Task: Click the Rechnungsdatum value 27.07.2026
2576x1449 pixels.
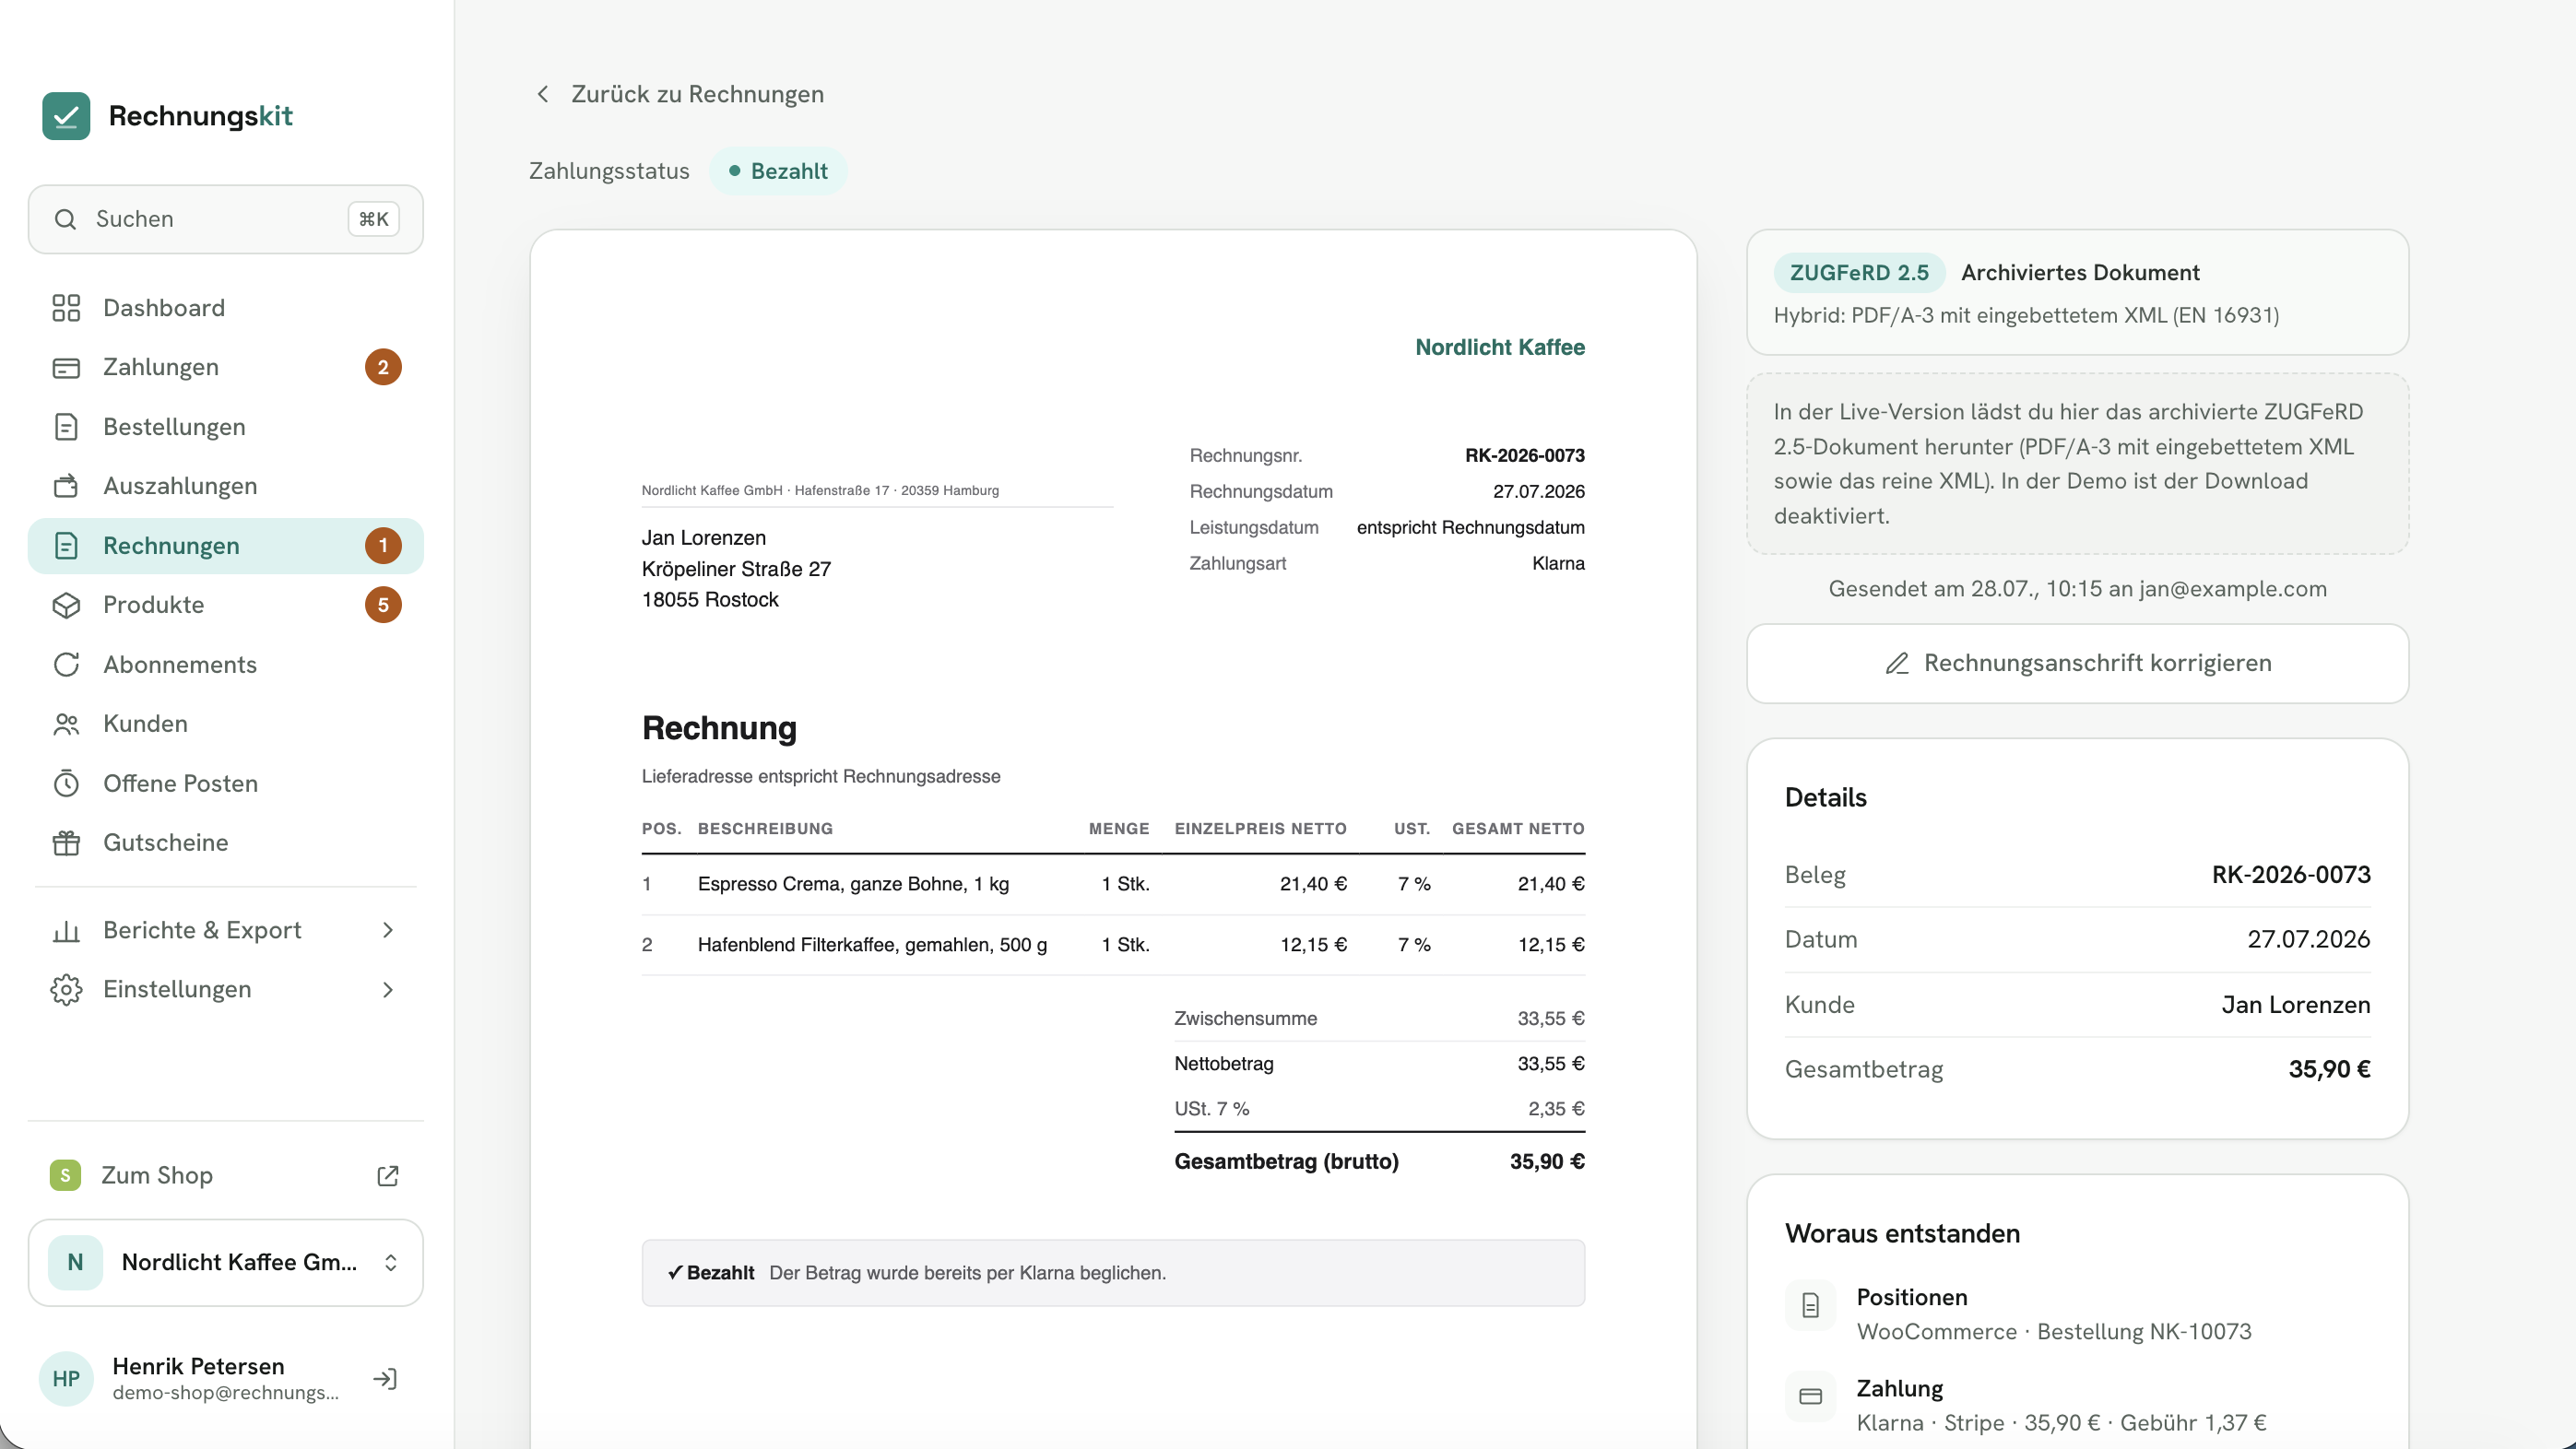Action: pyautogui.click(x=1539, y=492)
